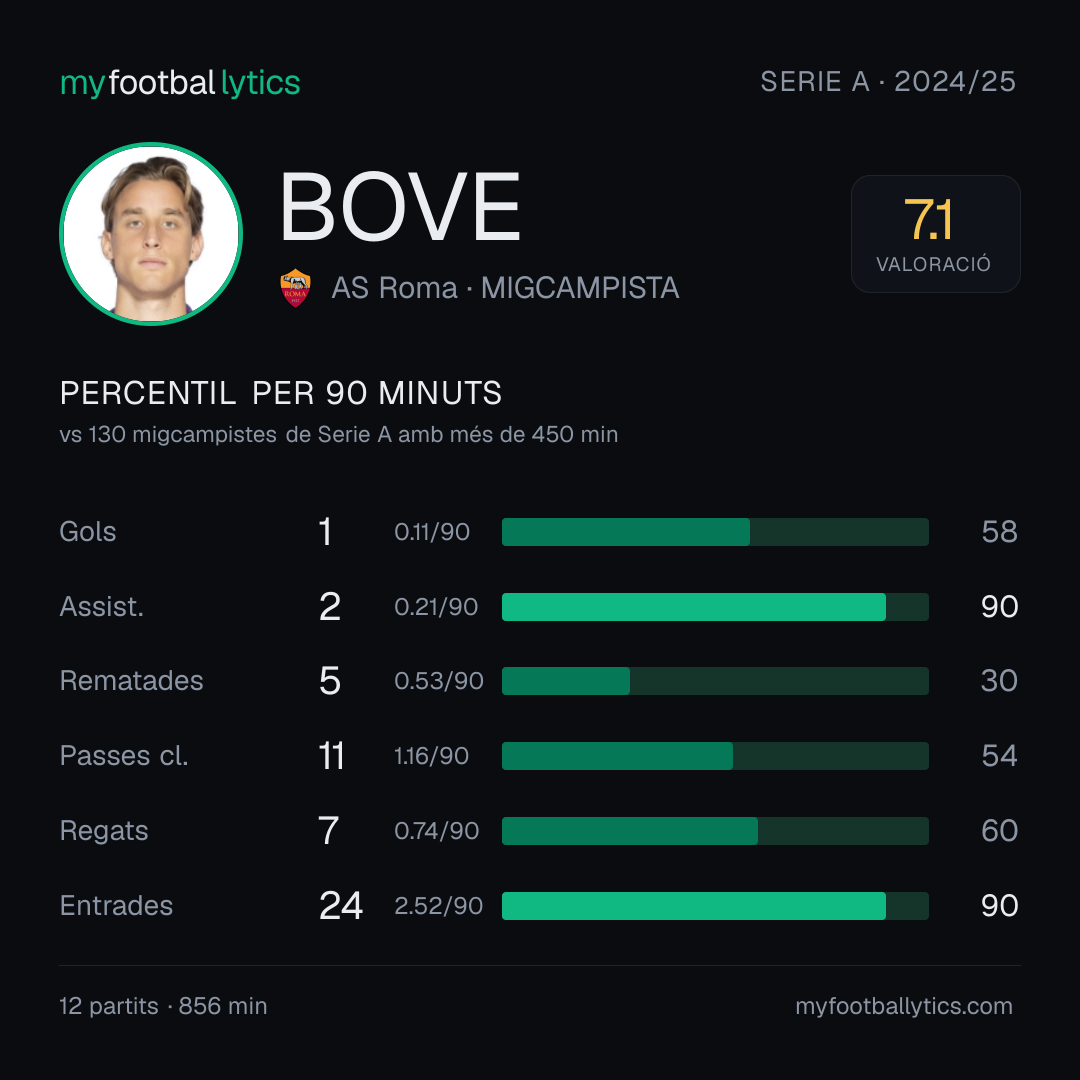Select the Bove player portrait
Image resolution: width=1080 pixels, height=1080 pixels.
point(151,233)
